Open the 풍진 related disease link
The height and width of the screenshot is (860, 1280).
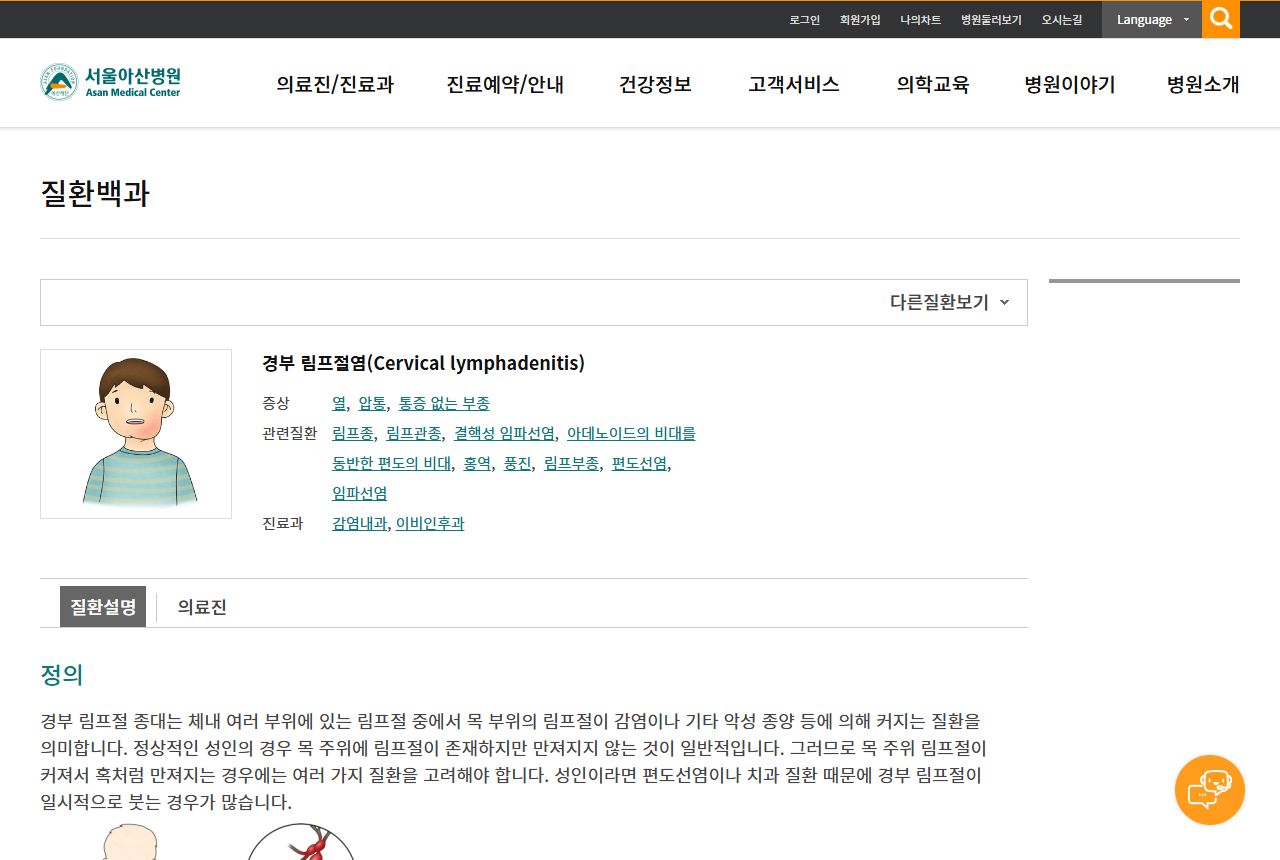tap(517, 463)
